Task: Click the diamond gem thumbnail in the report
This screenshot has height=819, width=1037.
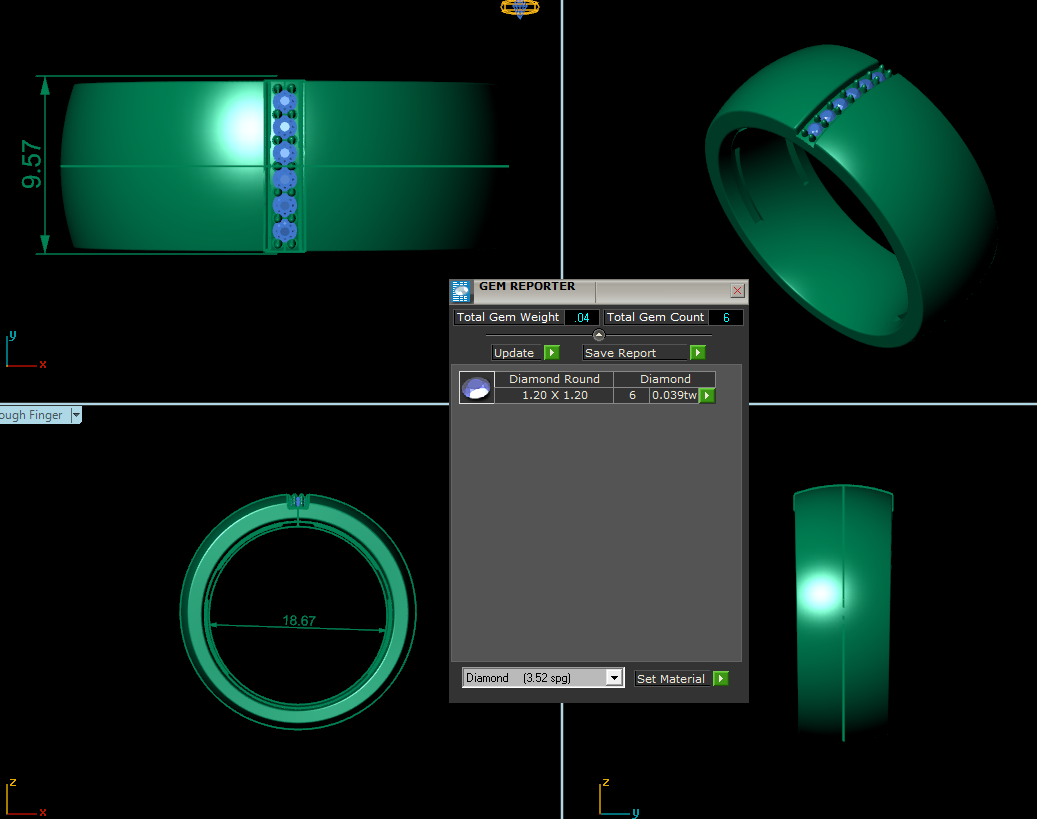Action: (x=476, y=388)
